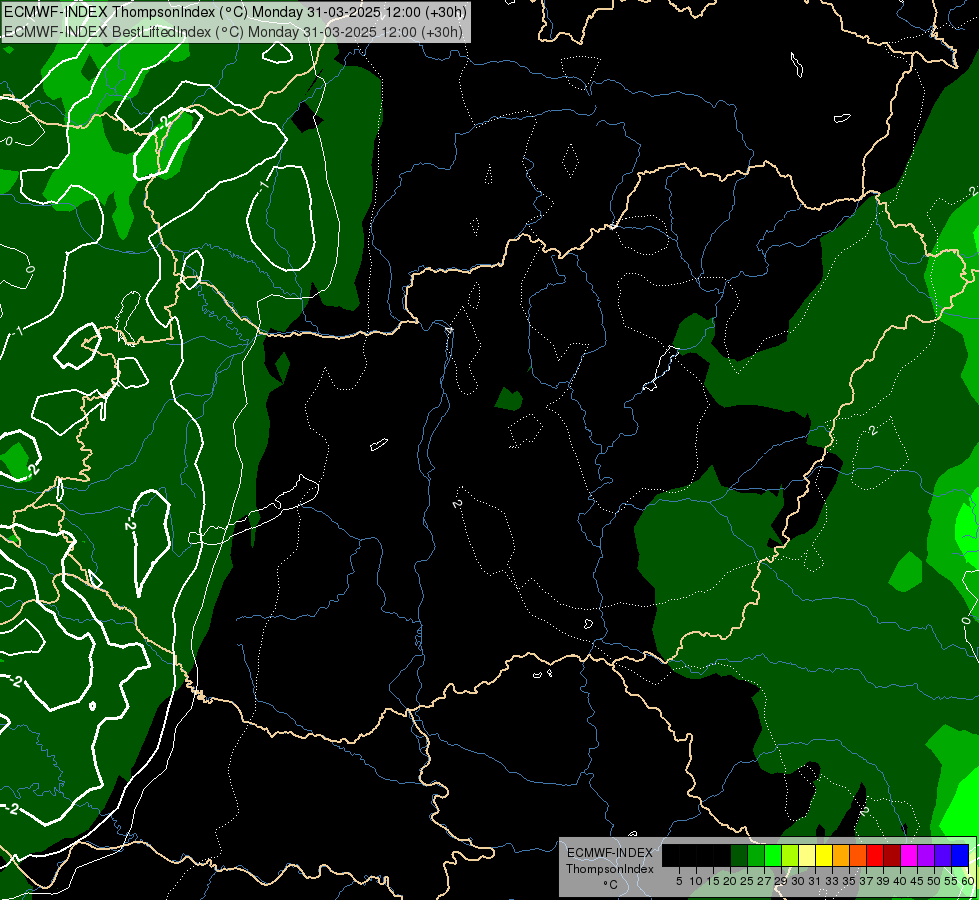The image size is (979, 900).
Task: Click the legend tick value 5
Action: [x=679, y=881]
